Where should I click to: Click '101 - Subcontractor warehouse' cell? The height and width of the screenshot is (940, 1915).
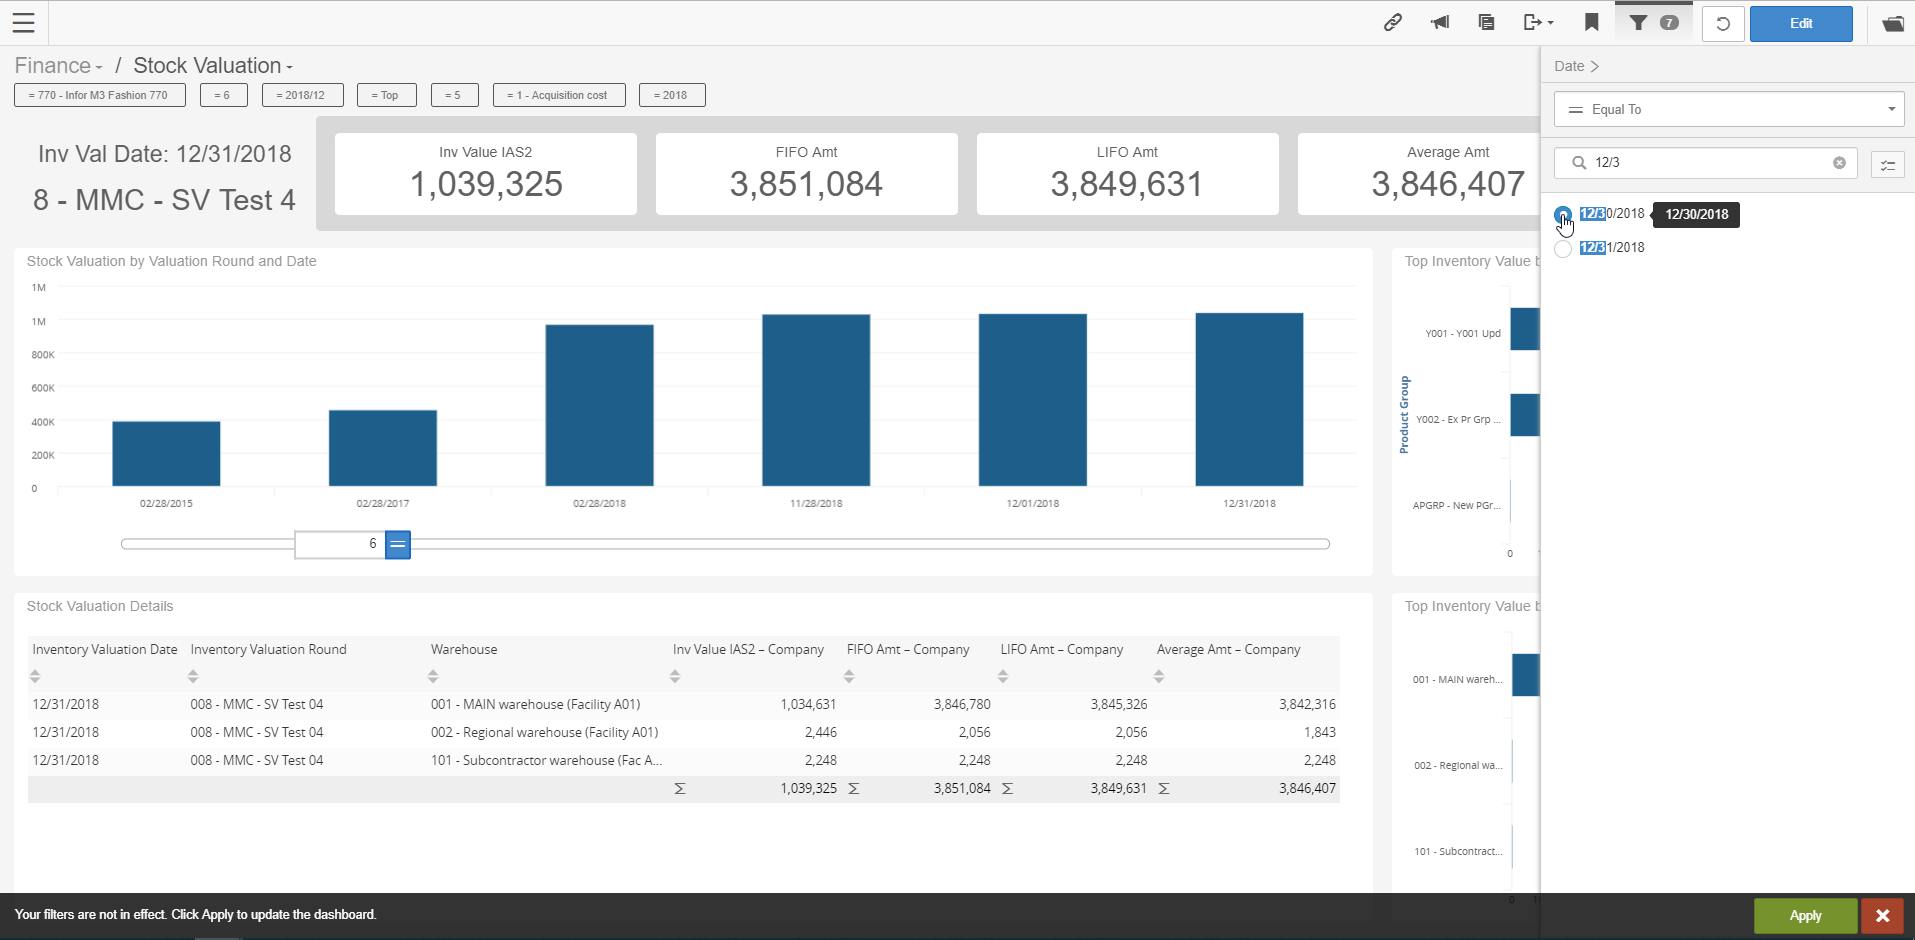coord(546,760)
